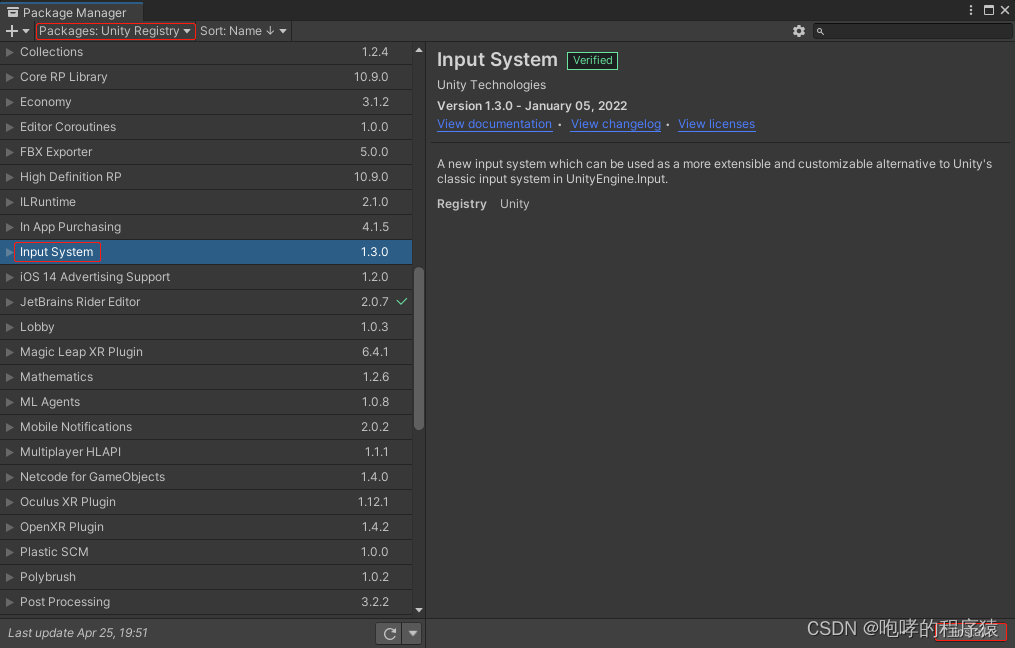1015x648 pixels.
Task: Click the list scroll up arrow
Action: point(419,50)
